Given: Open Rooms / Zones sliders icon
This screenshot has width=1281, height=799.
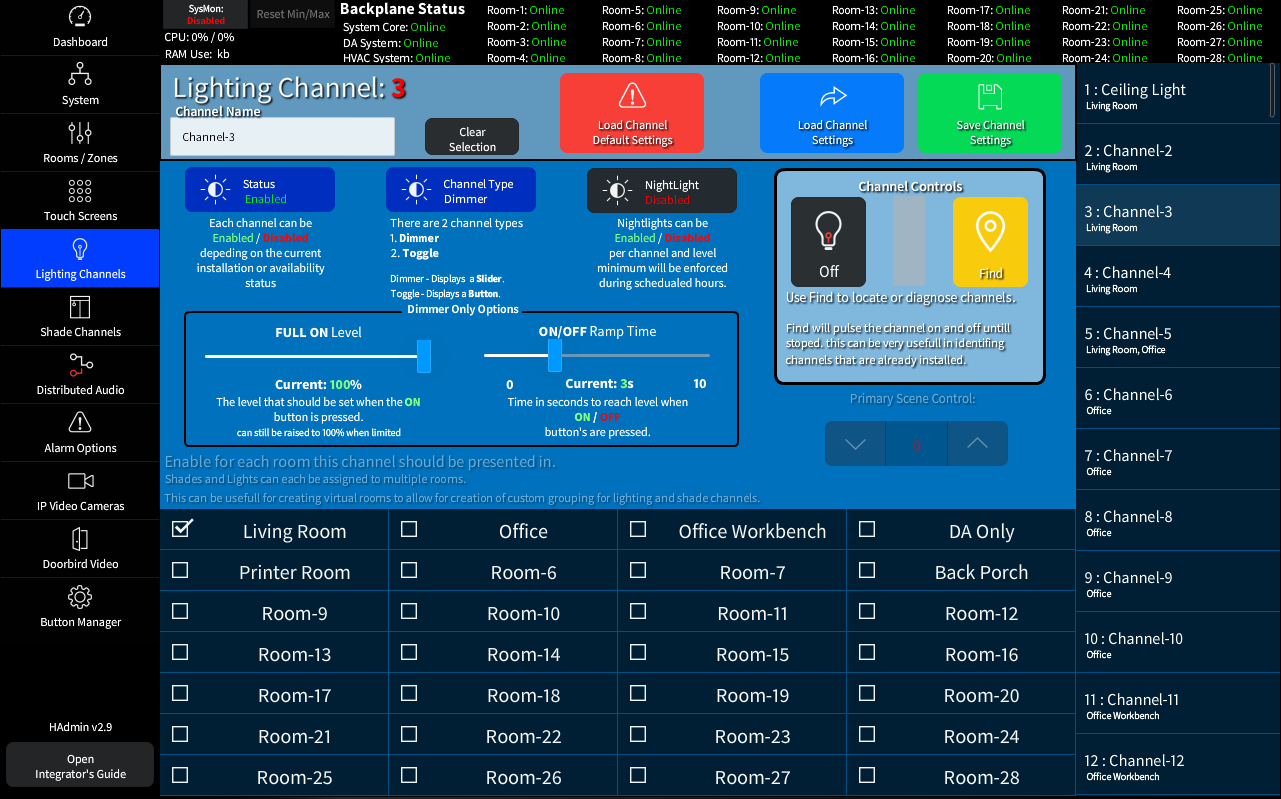Looking at the screenshot, I should 80,133.
